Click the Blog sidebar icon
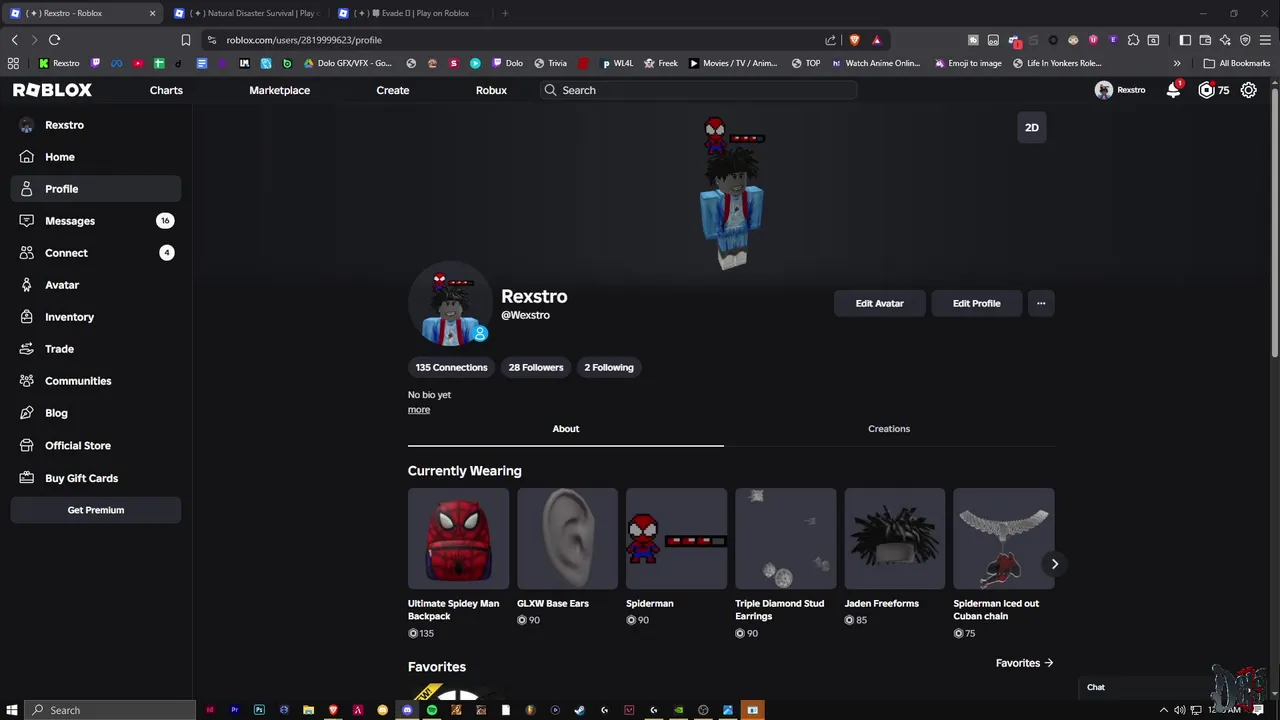1280x720 pixels. 27,413
